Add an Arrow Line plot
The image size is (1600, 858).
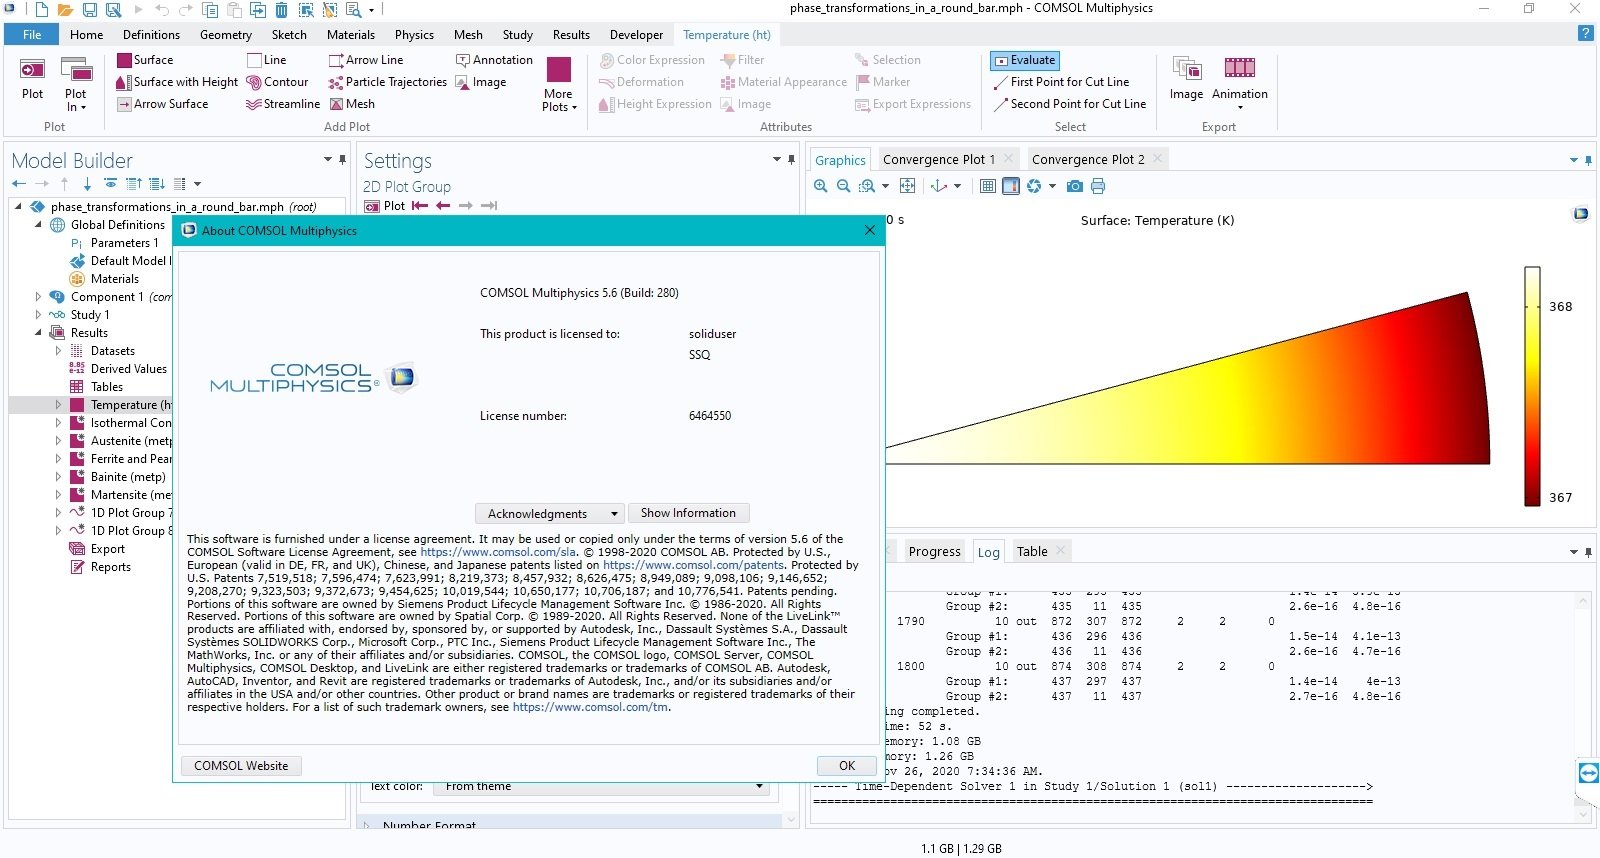coord(366,60)
